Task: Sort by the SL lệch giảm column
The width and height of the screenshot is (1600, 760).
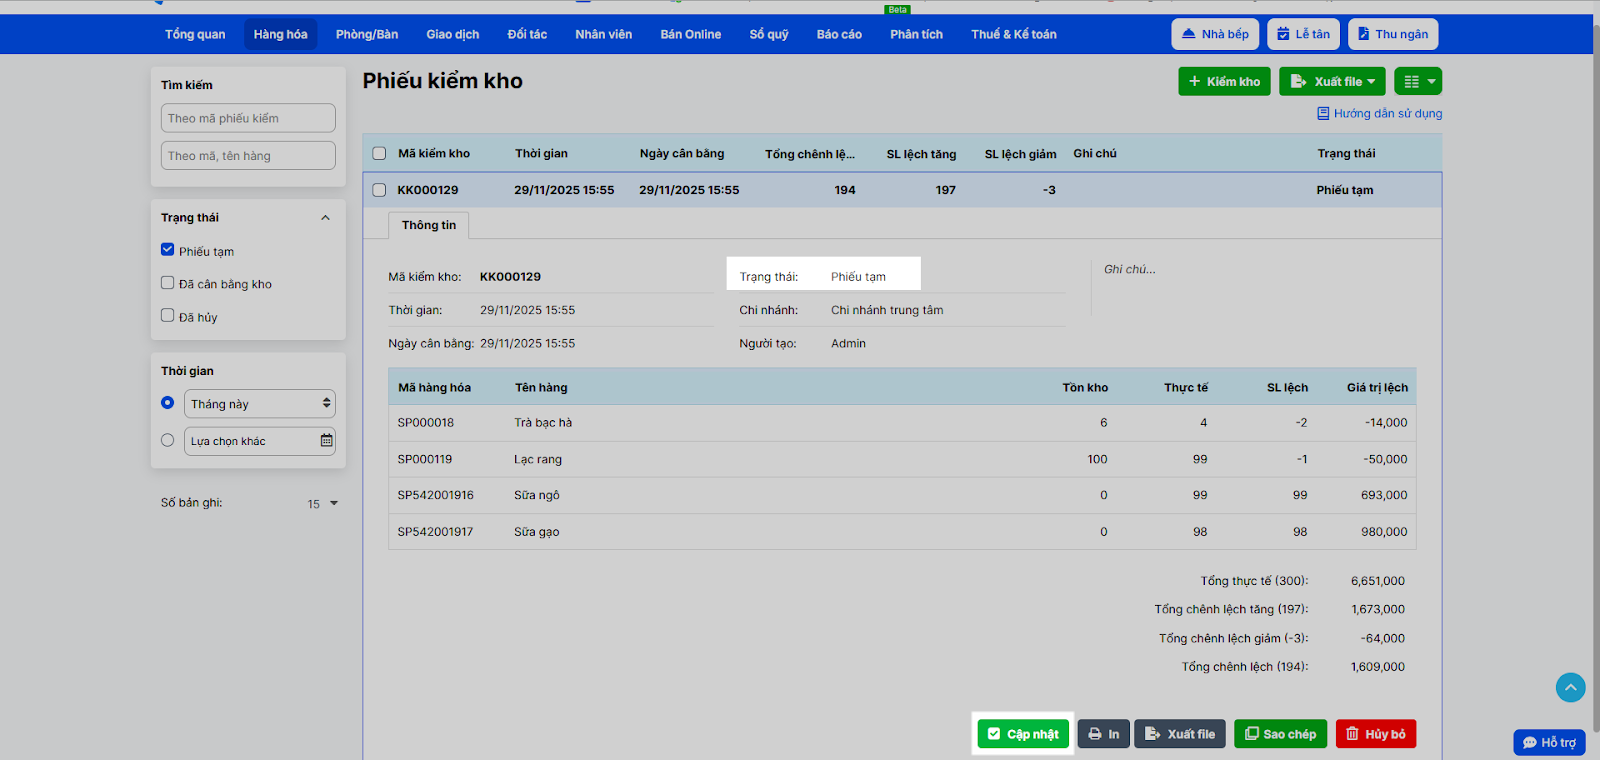Action: pos(1020,154)
